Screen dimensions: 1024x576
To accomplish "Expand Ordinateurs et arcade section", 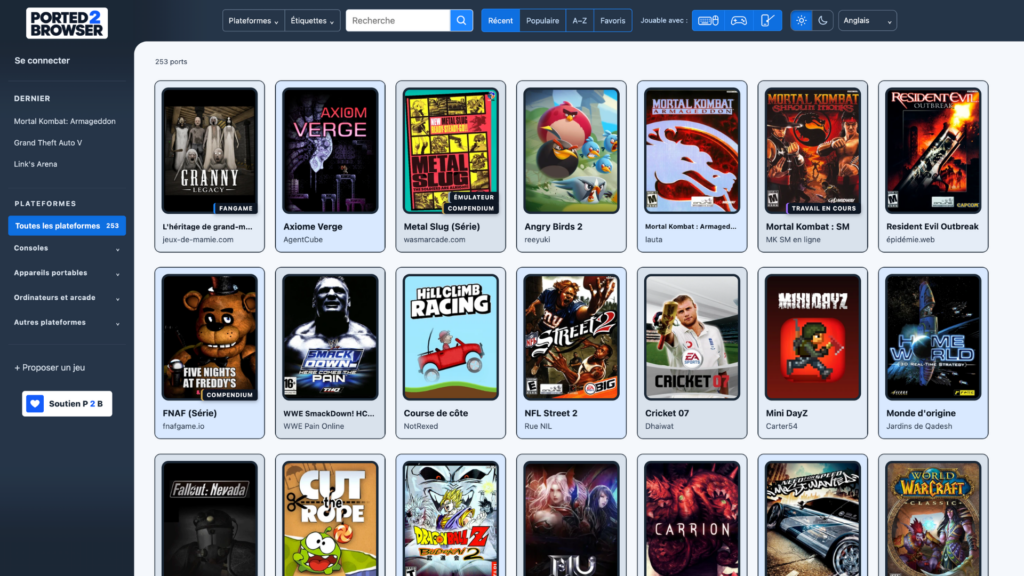I will point(67,298).
